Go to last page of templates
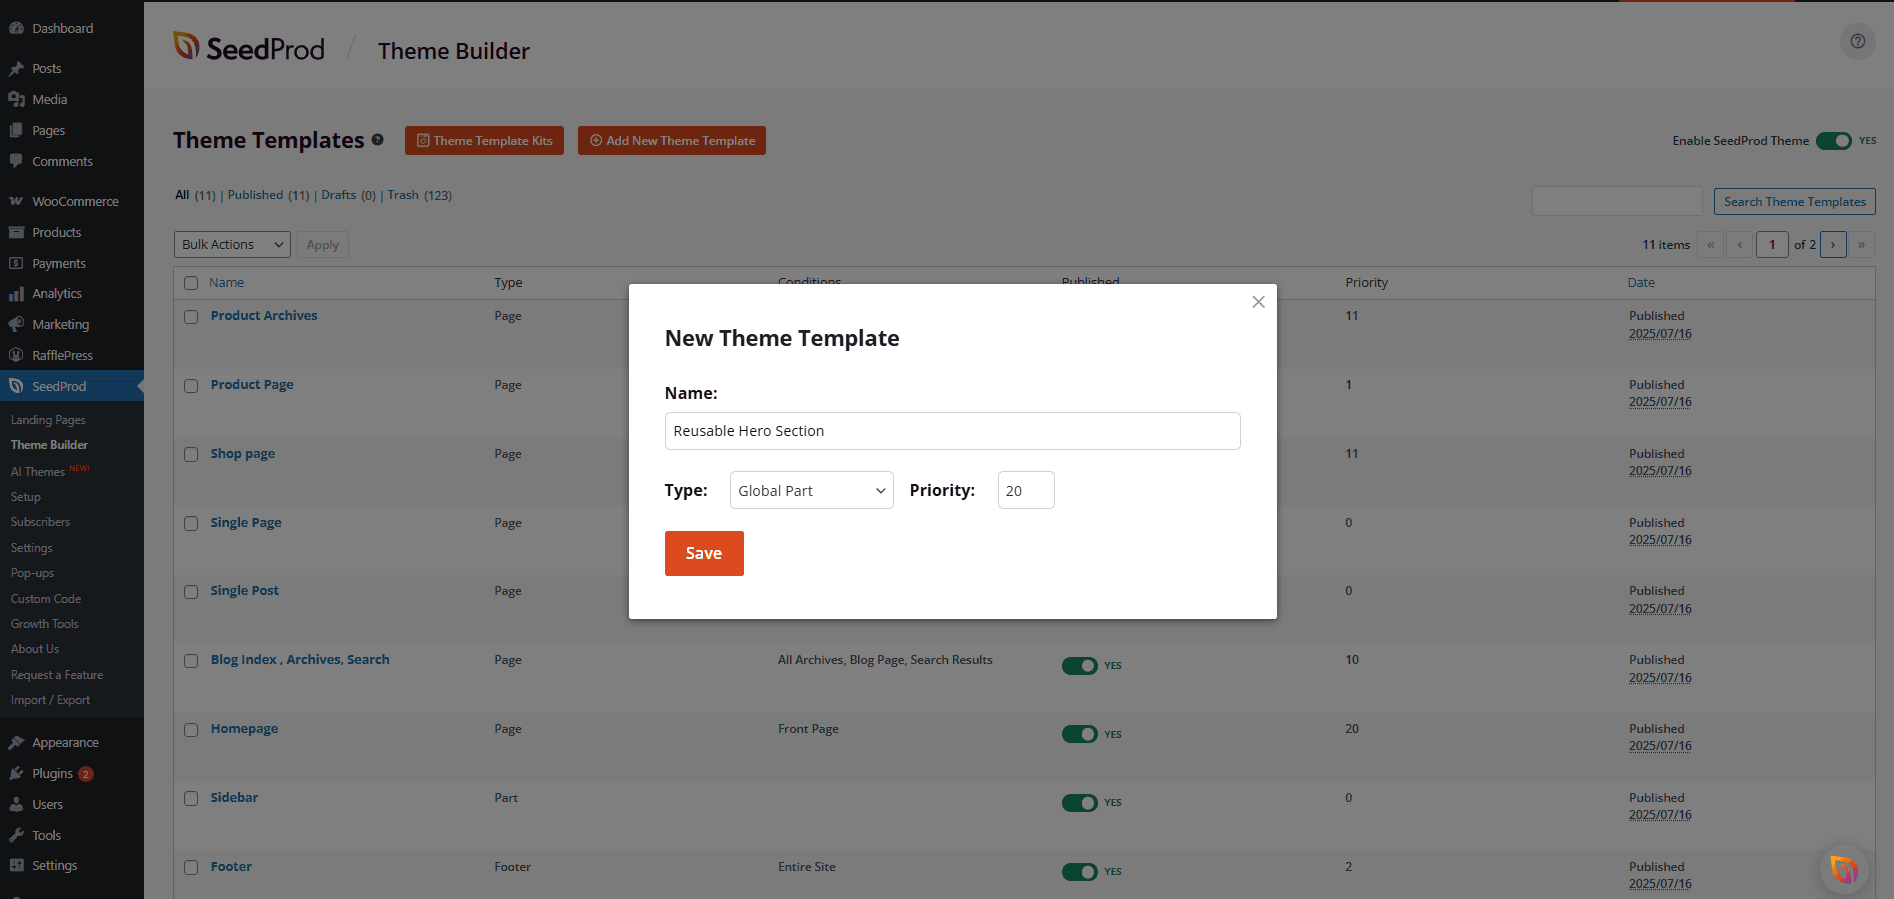Screen dimensions: 1894x899 pyautogui.click(x=1861, y=244)
